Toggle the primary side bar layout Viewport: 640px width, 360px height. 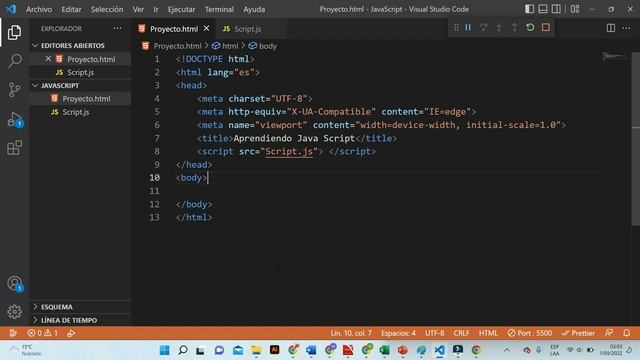[x=529, y=9]
